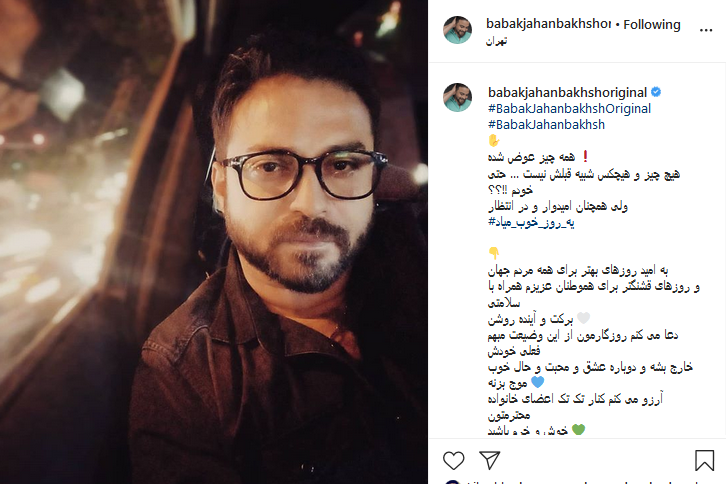Open babakjahanbakhshoriginal username in caption

pos(567,93)
